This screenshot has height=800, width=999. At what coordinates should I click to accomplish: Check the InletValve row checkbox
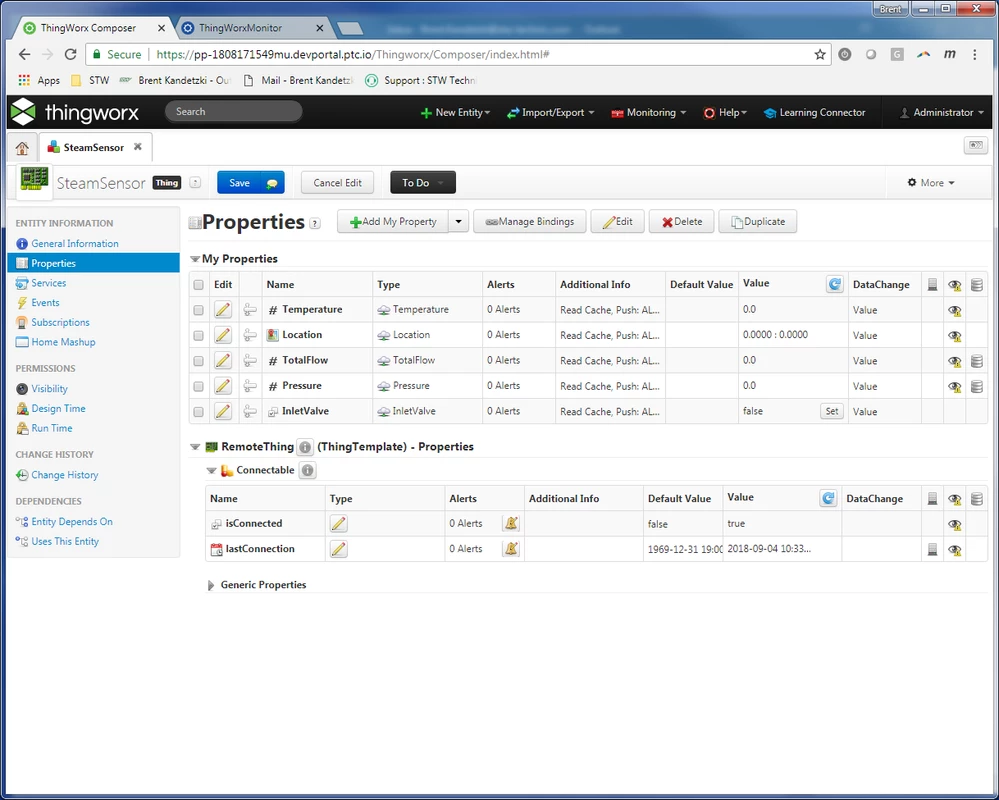(x=199, y=412)
